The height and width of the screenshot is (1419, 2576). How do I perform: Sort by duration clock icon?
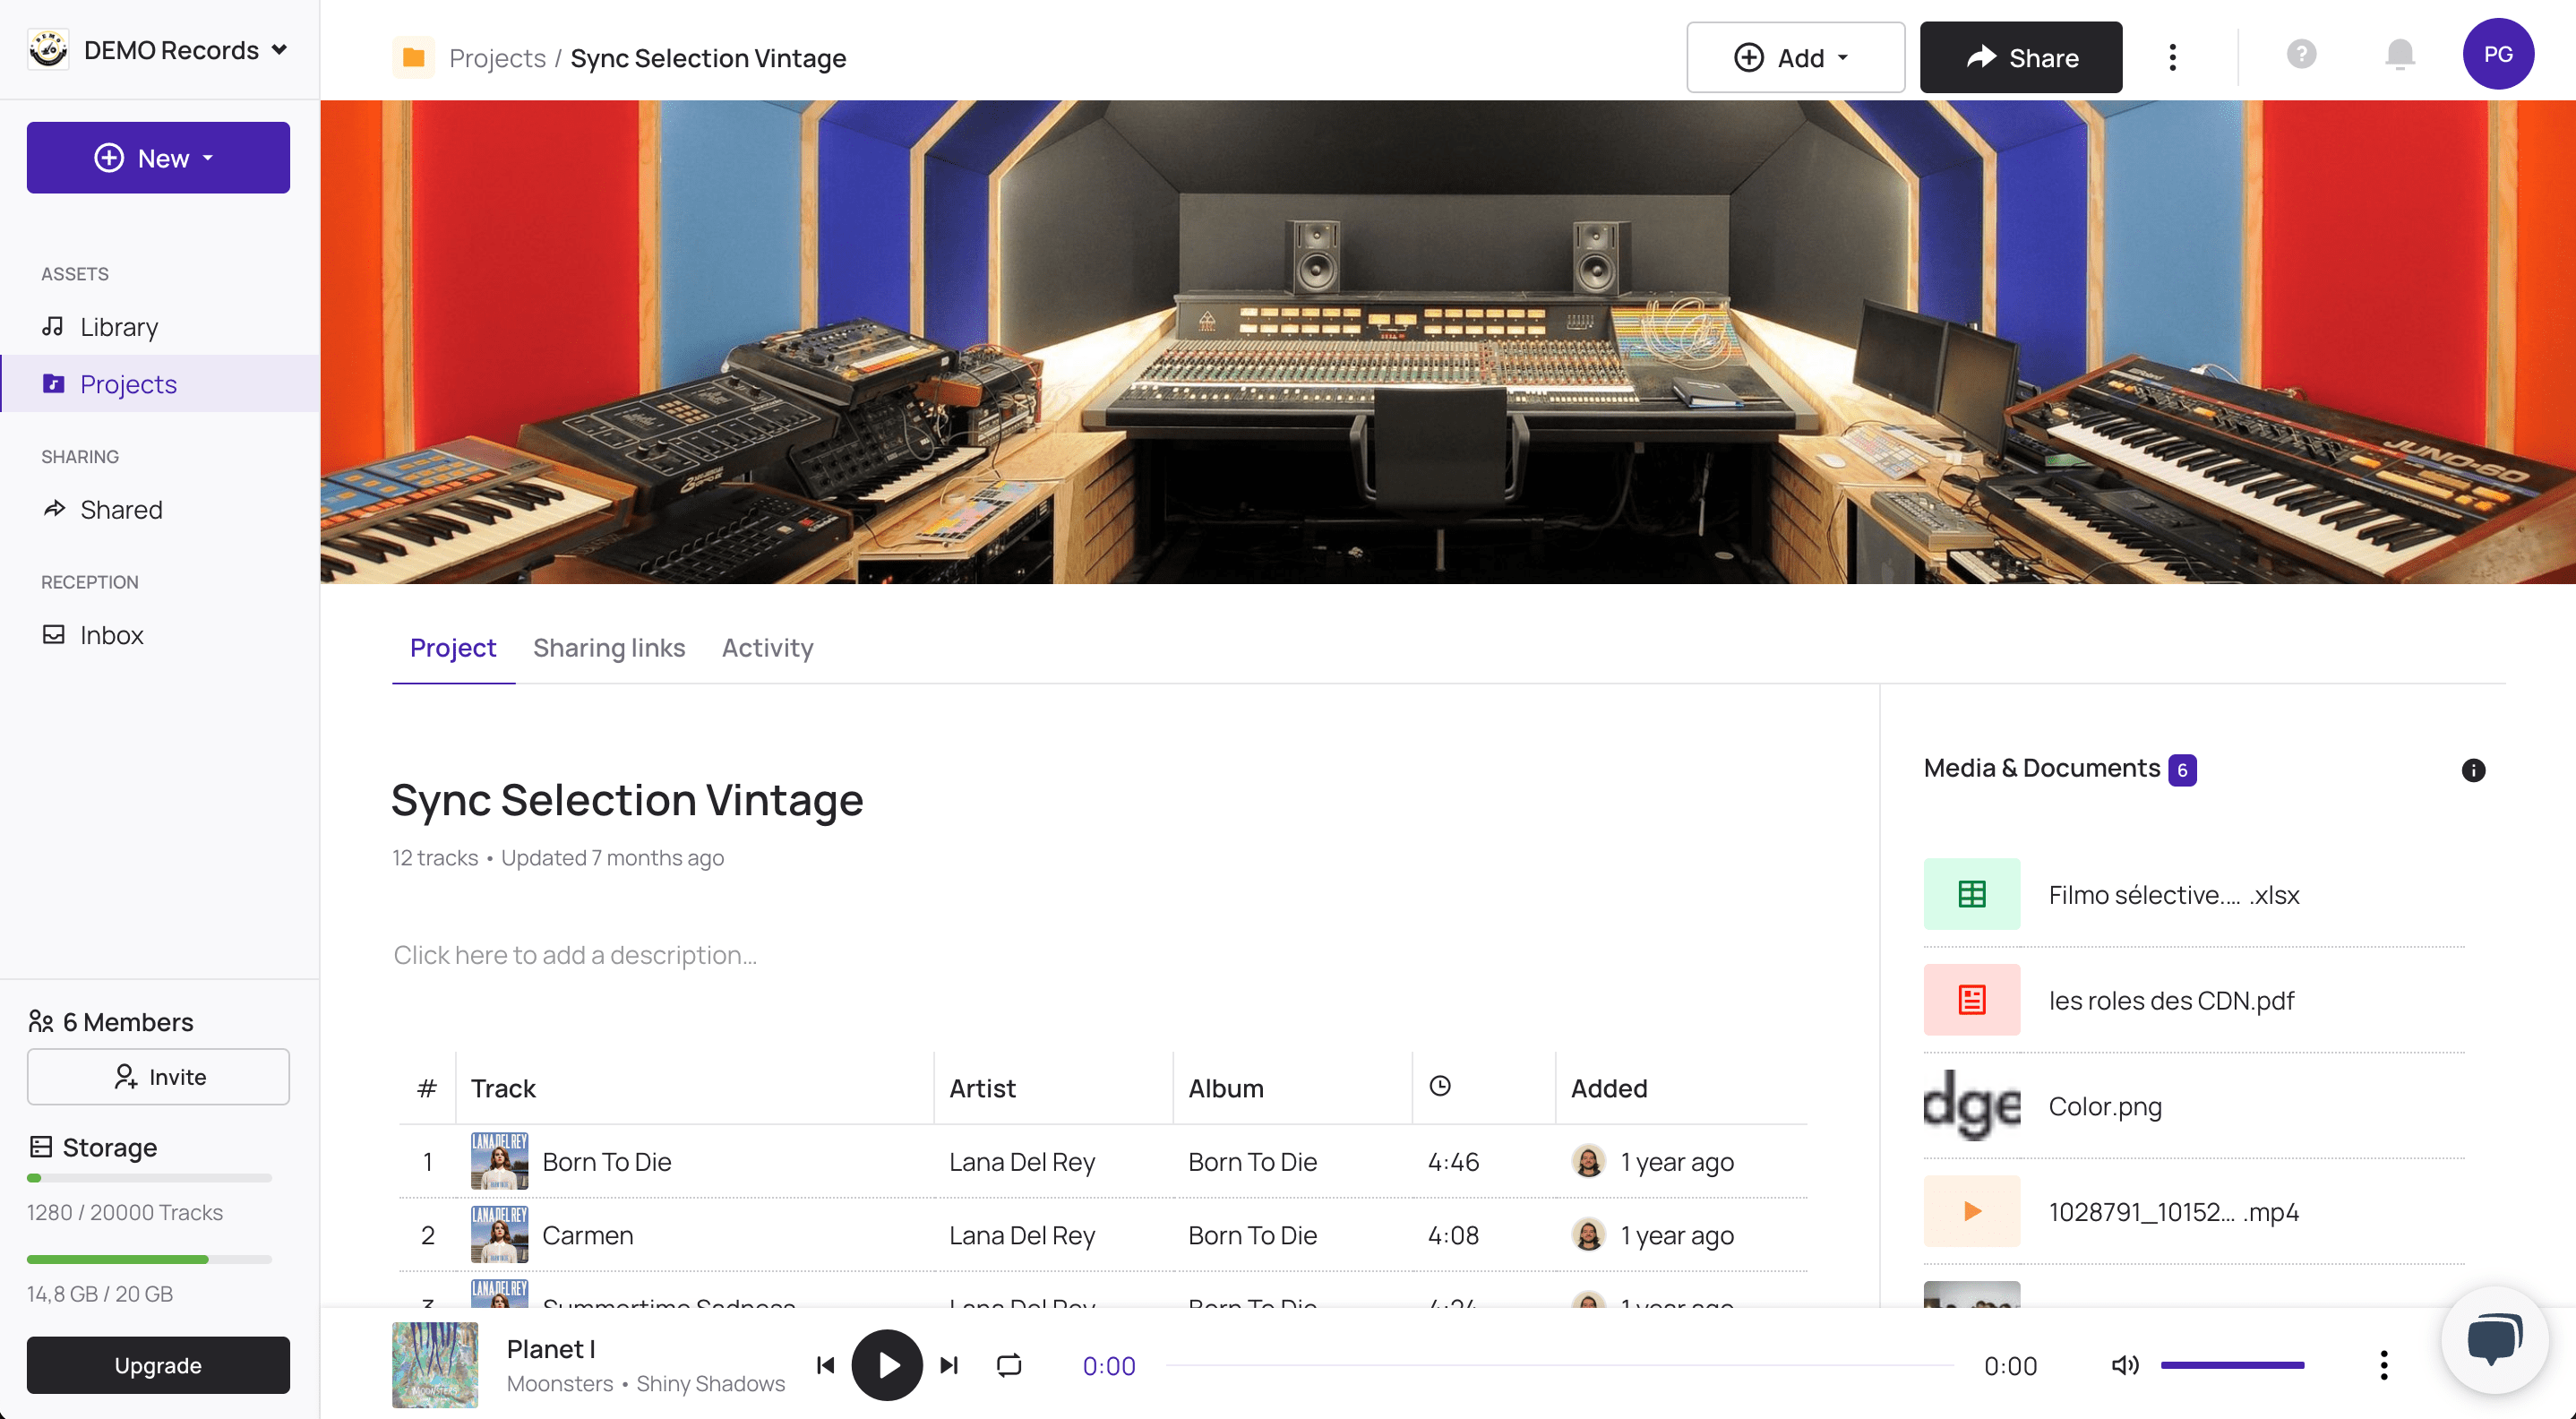coord(1440,1086)
